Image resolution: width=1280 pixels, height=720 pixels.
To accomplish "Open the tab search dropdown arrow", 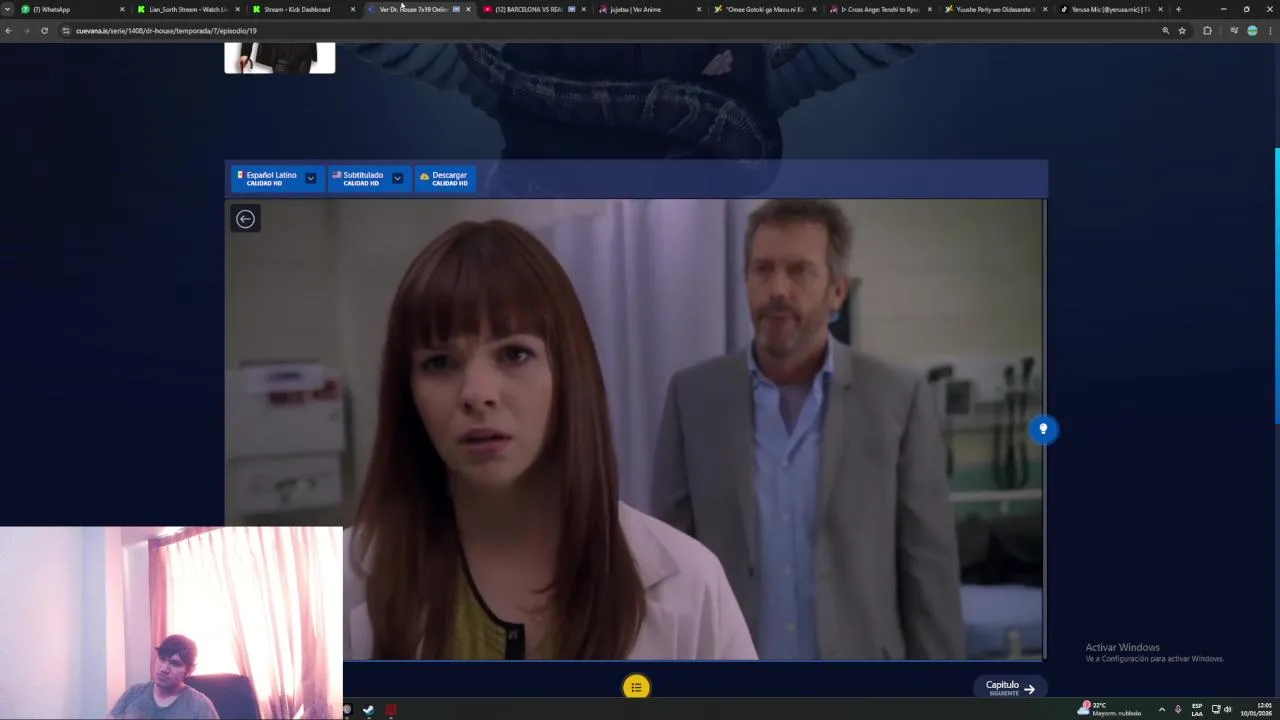I will click(x=7, y=9).
